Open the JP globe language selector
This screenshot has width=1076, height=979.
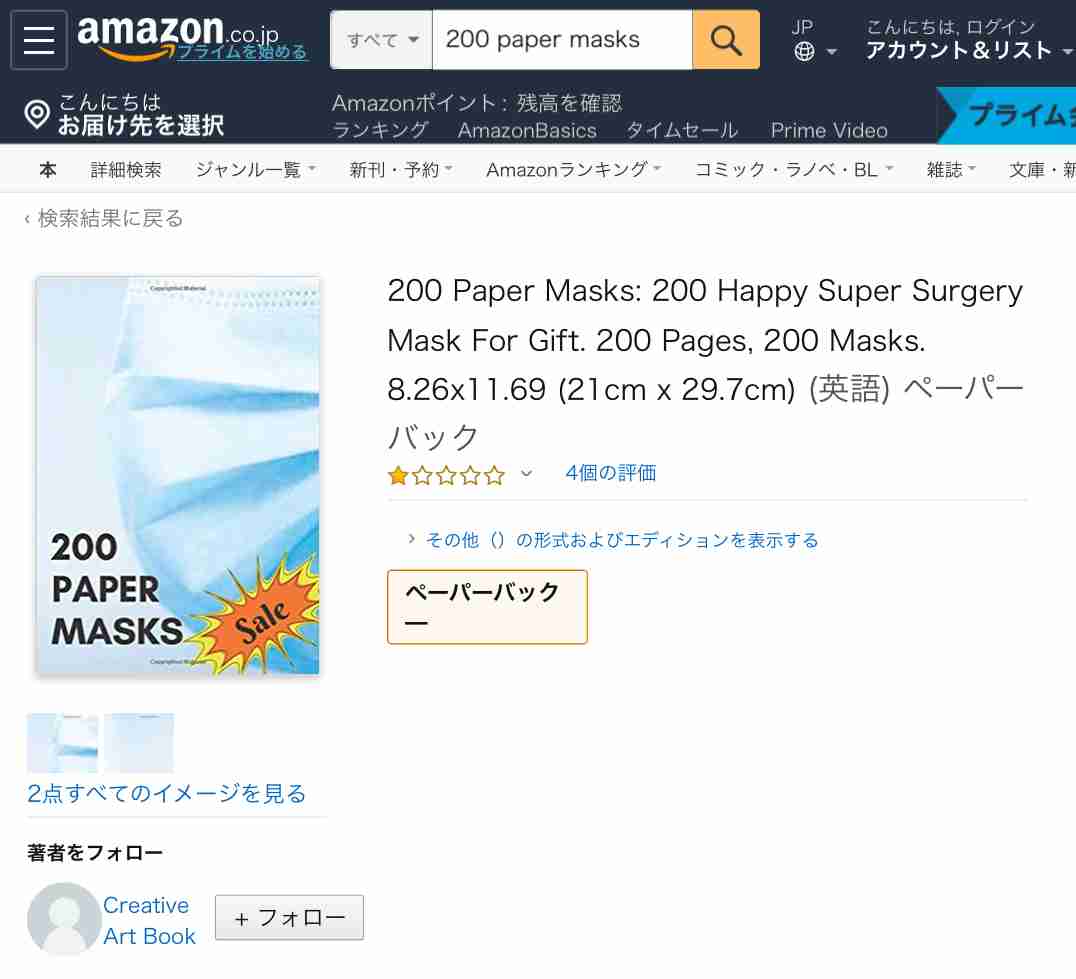[814, 40]
